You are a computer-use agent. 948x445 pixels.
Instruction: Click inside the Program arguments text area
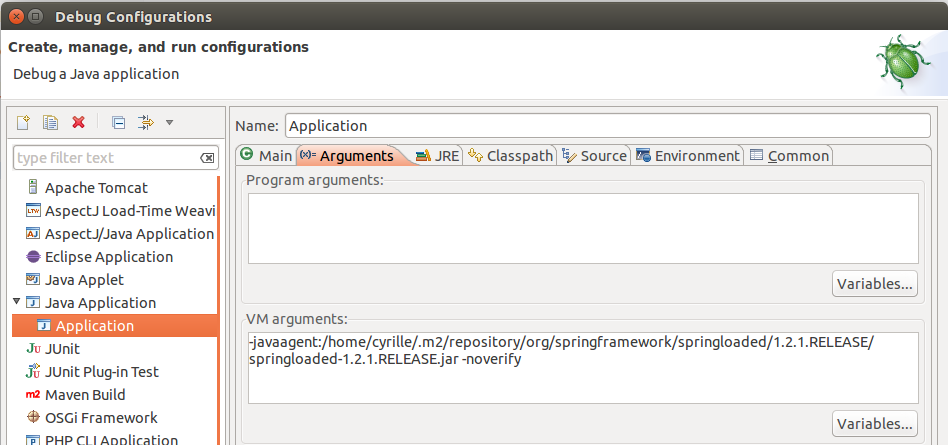pos(583,227)
